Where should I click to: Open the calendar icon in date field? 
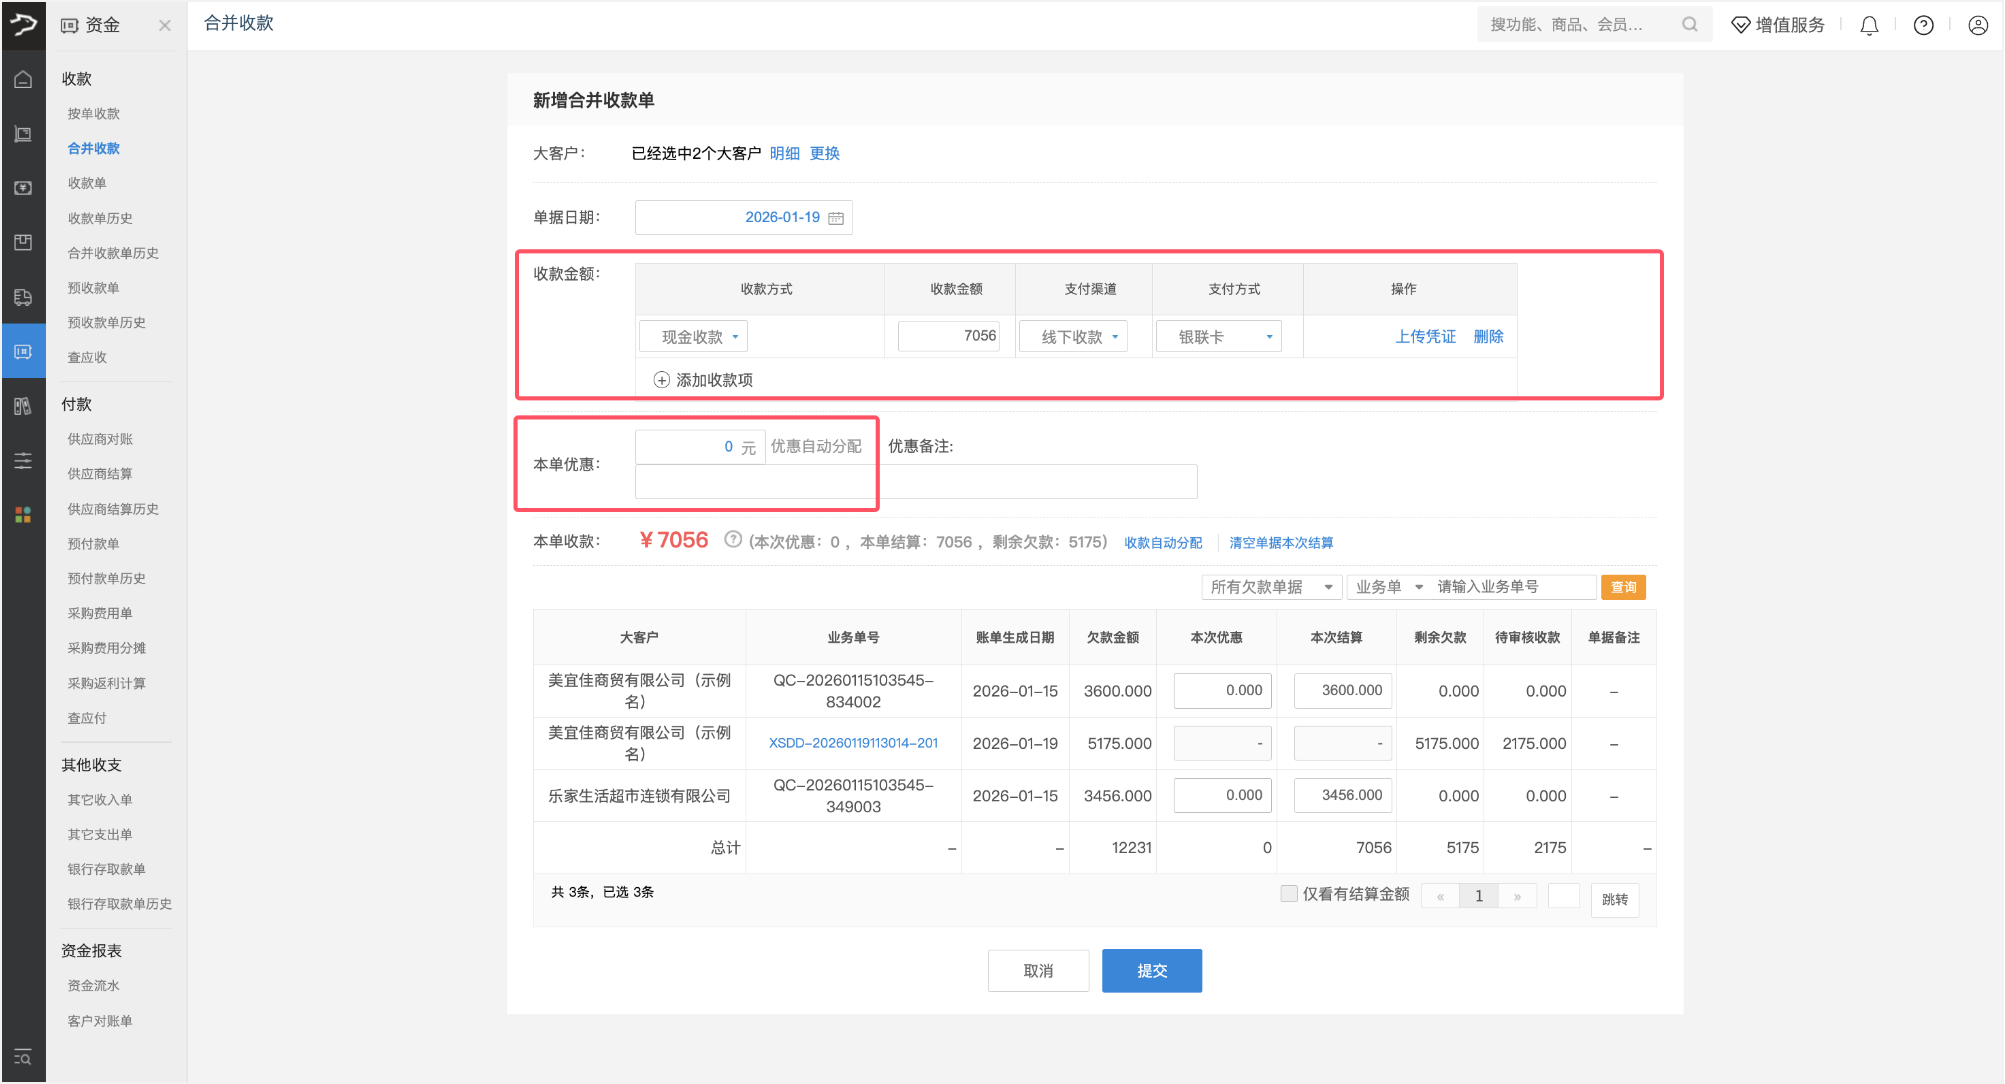(836, 218)
